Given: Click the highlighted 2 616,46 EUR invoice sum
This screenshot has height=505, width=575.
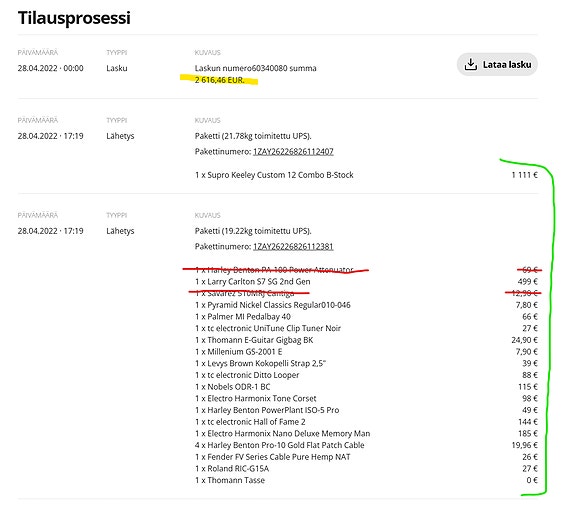Looking at the screenshot, I should 219,80.
